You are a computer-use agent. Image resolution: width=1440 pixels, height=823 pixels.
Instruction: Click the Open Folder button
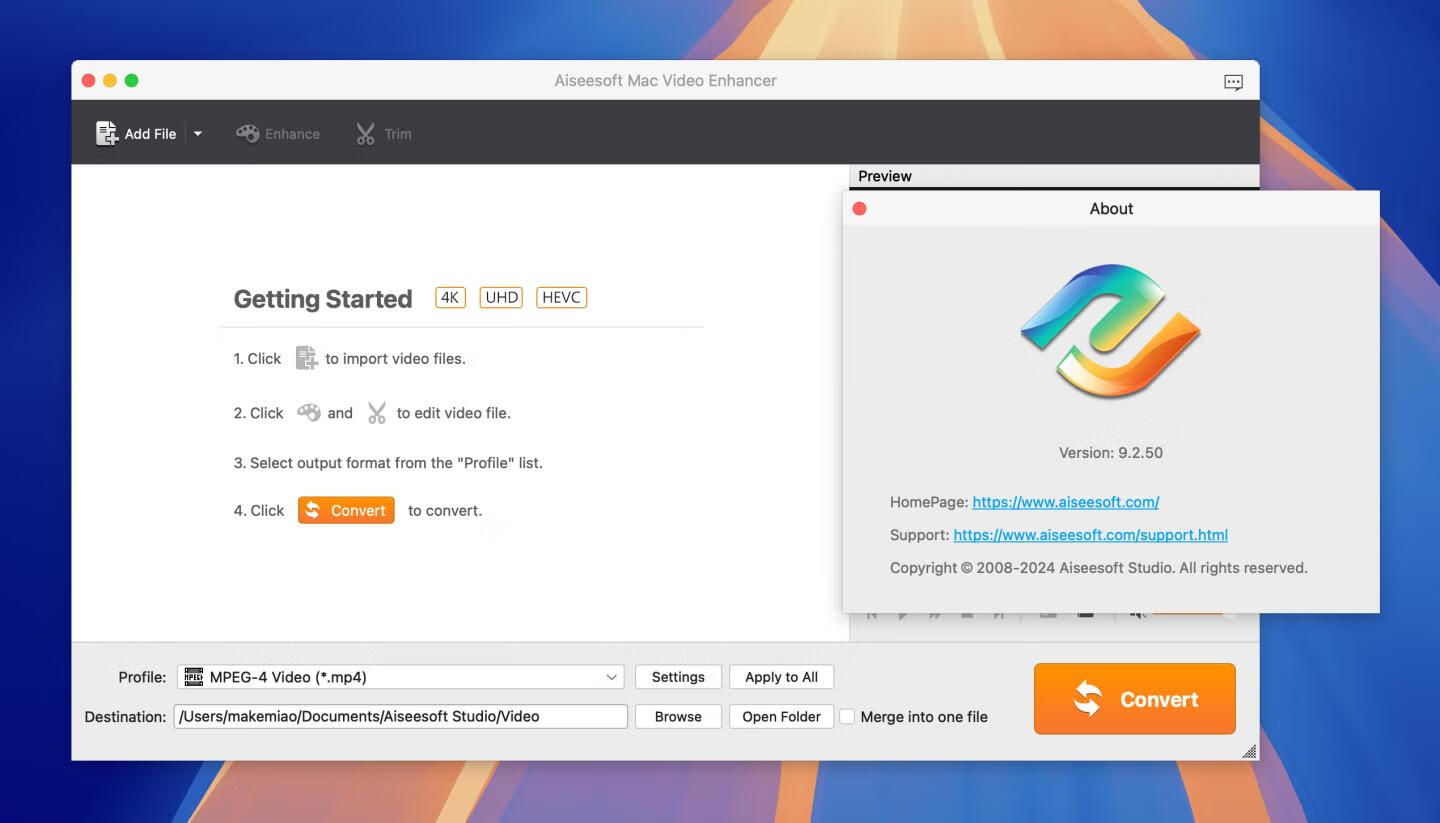[x=781, y=717]
